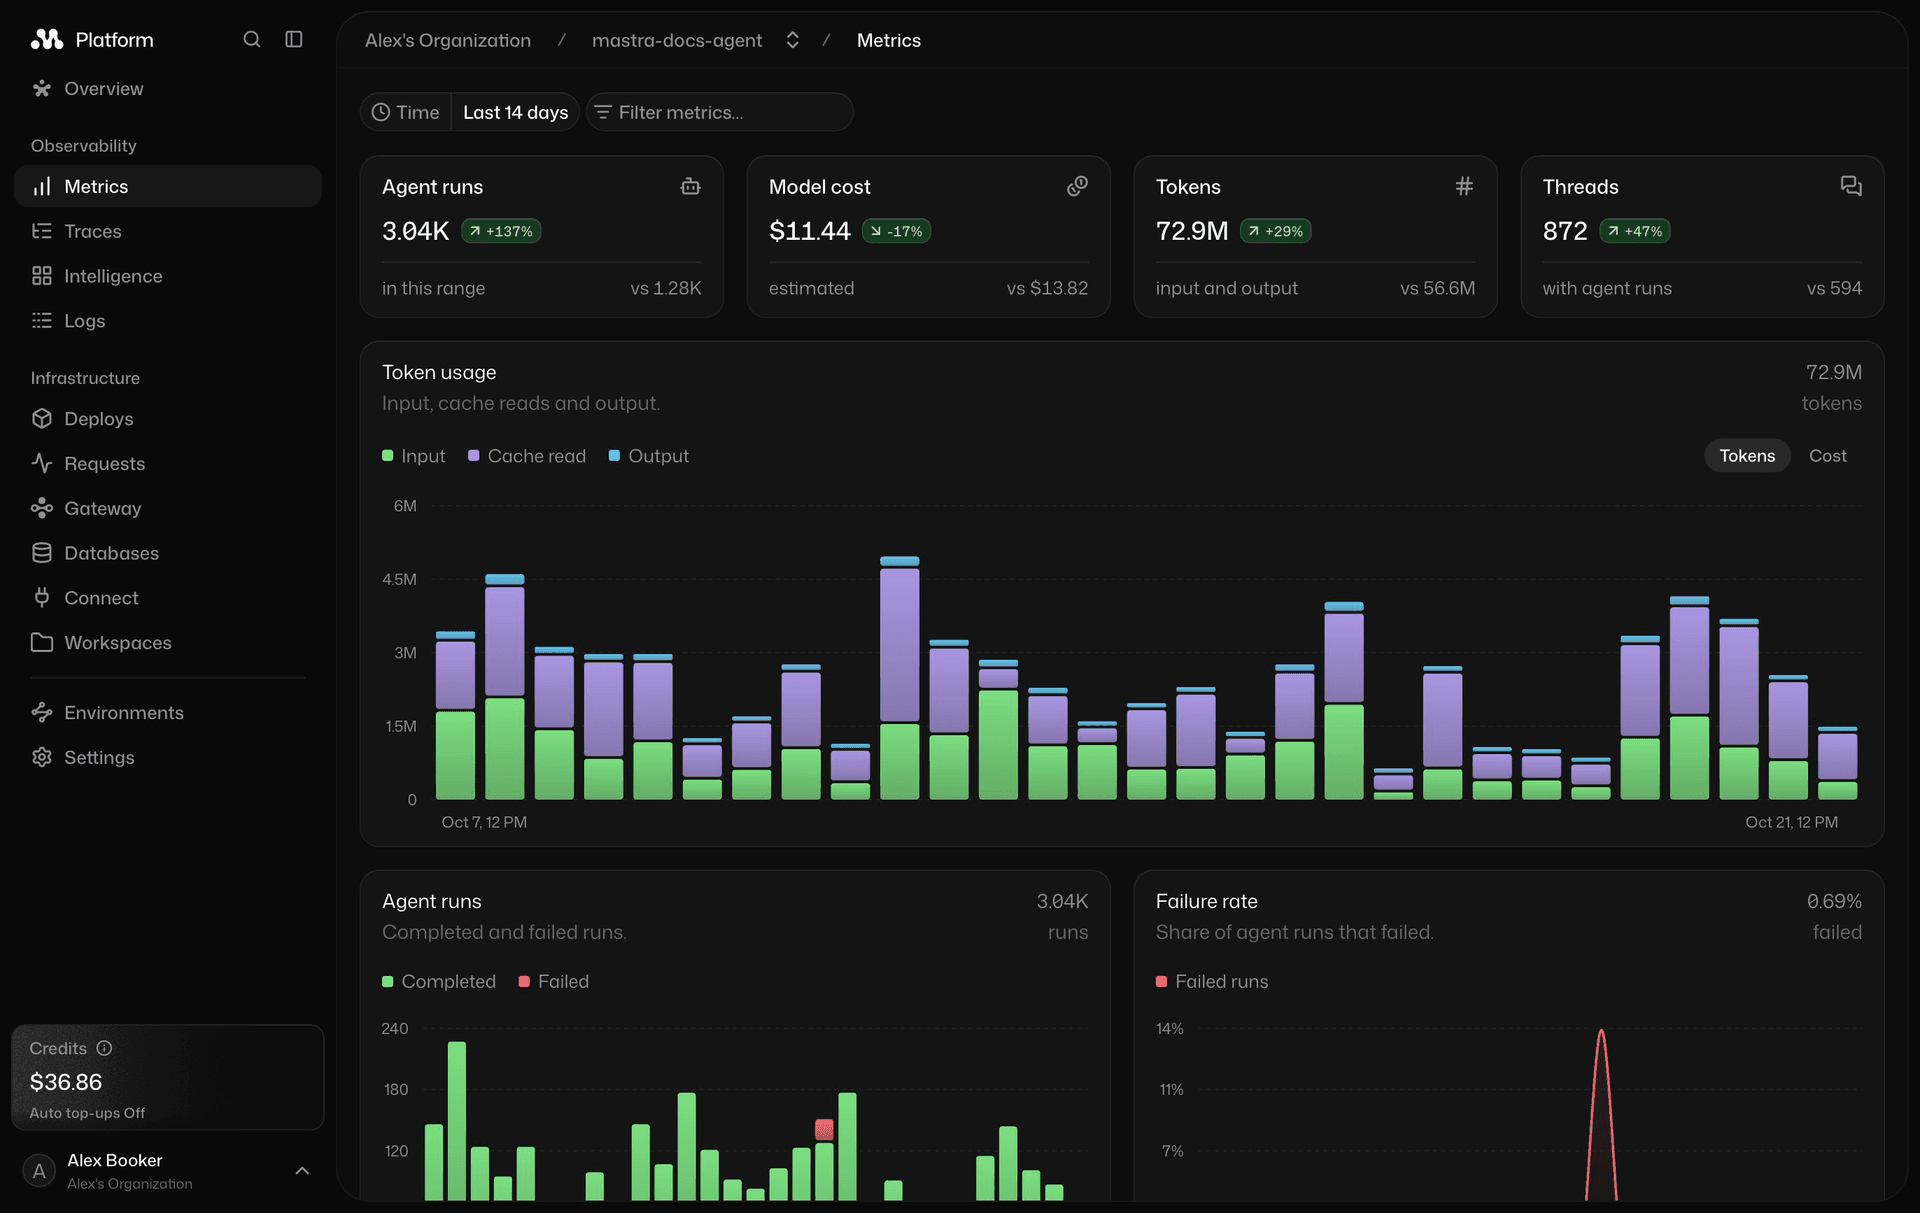Click the Credits info icon

[104, 1048]
